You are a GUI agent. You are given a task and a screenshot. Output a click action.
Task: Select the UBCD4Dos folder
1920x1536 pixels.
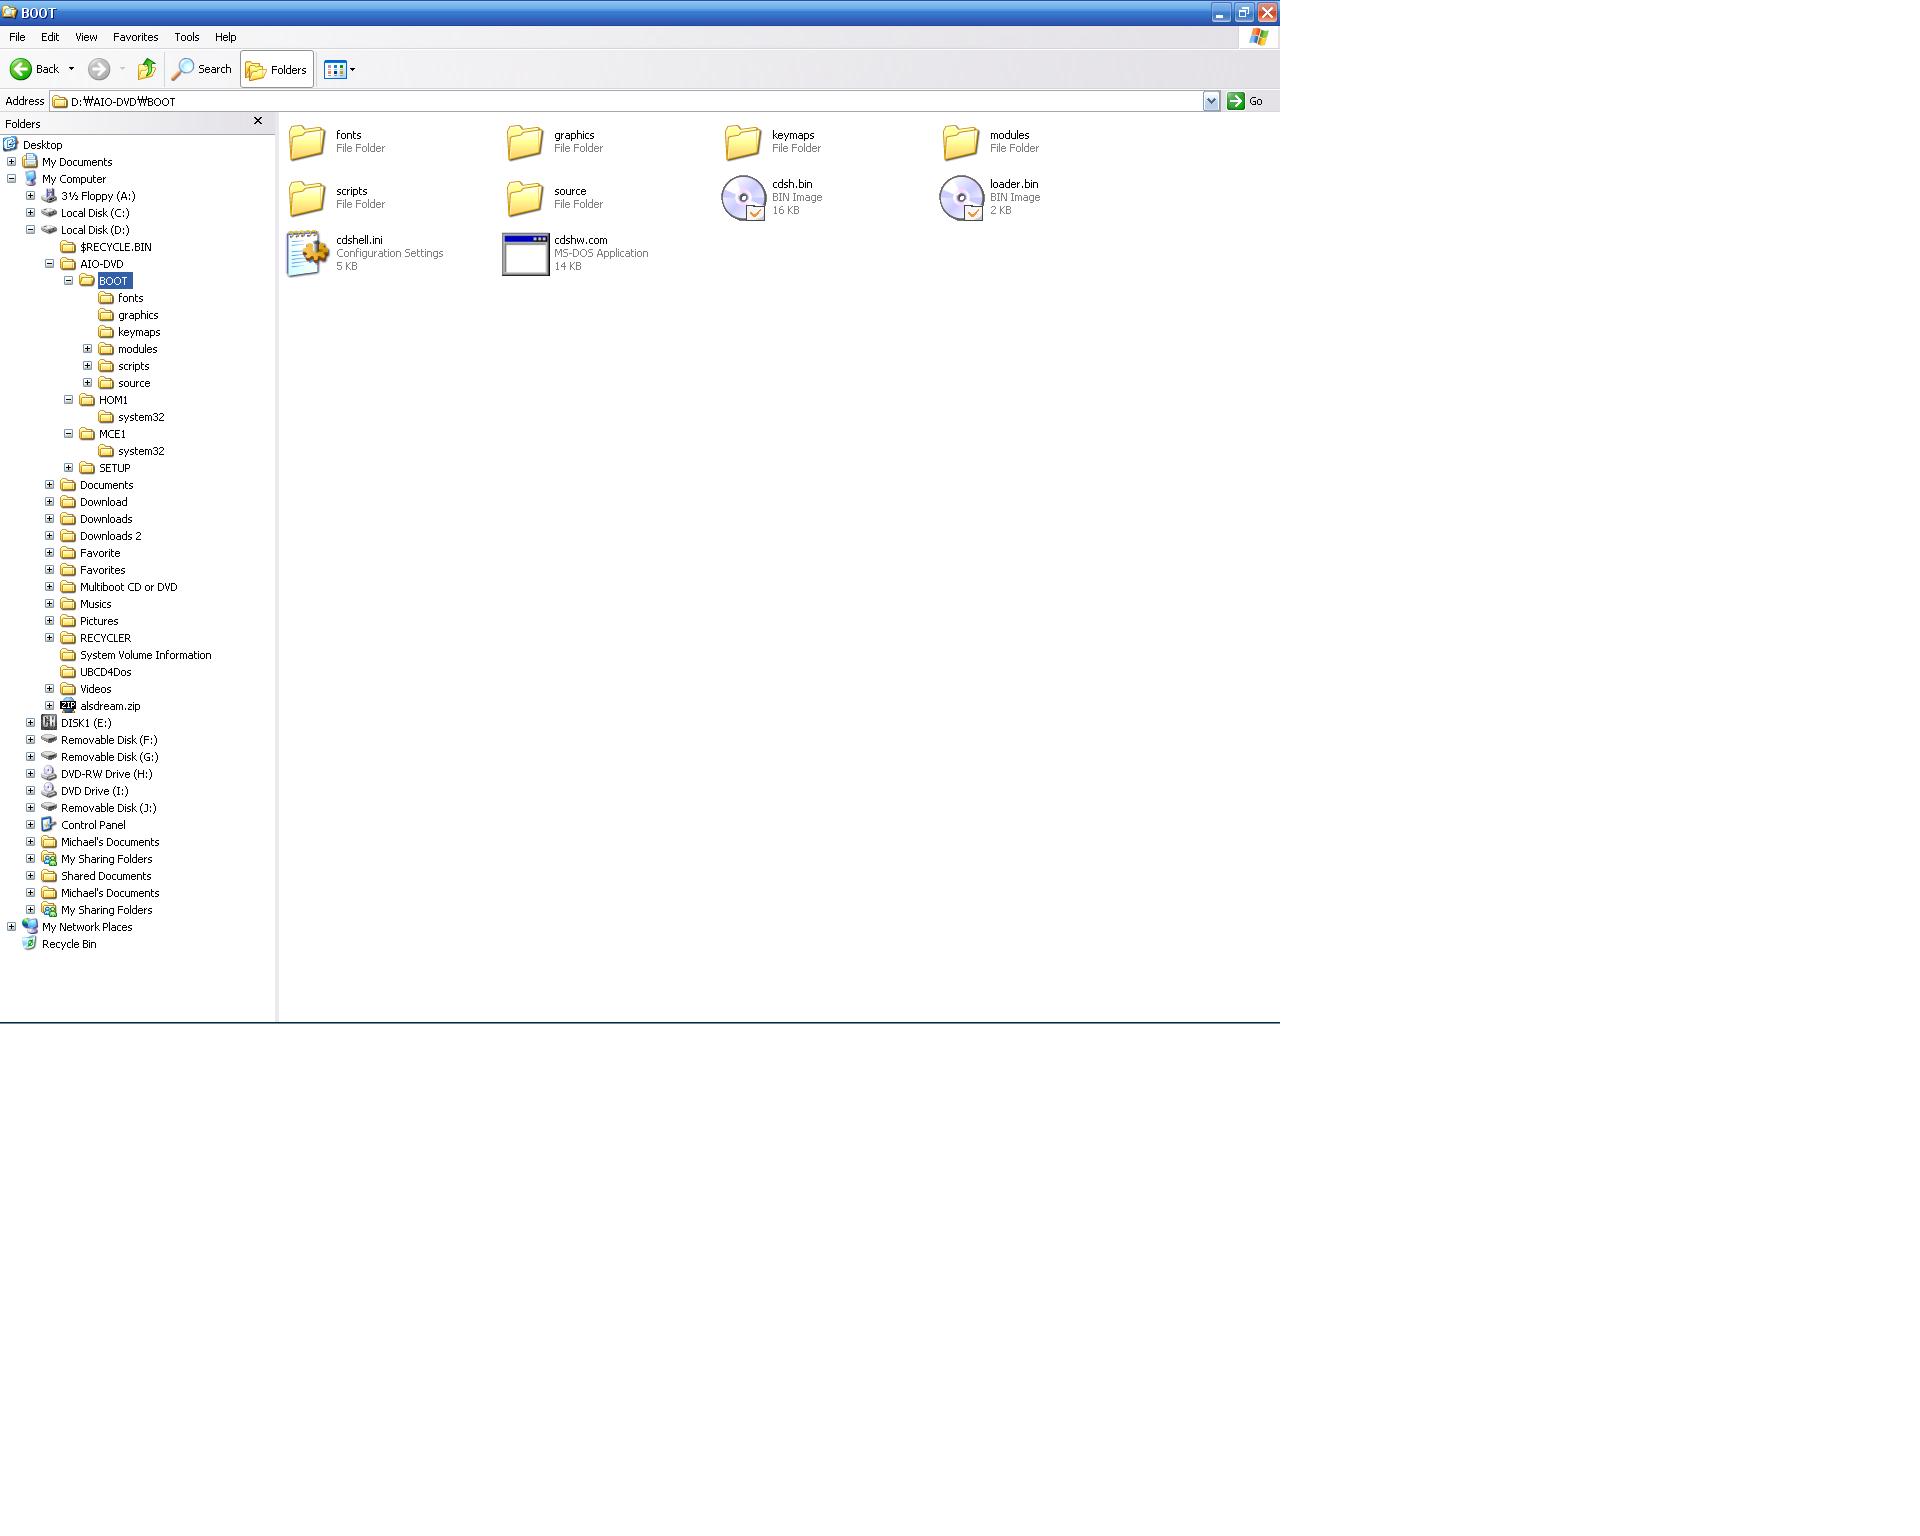[105, 672]
